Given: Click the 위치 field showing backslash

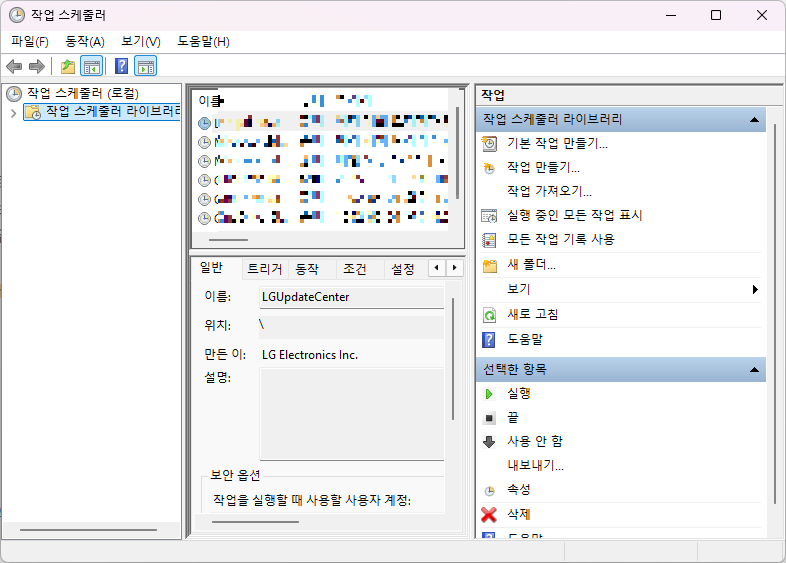Looking at the screenshot, I should 352,326.
